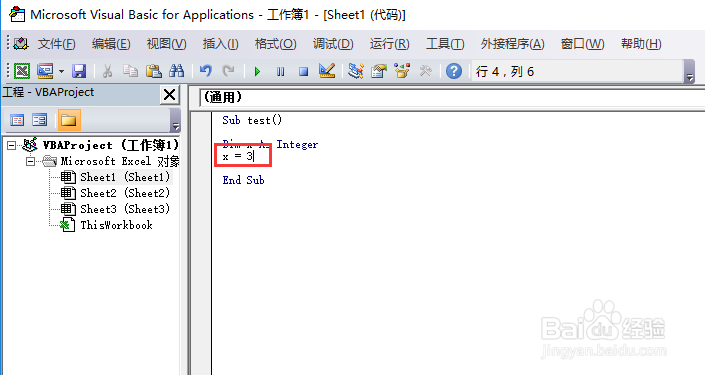Image resolution: width=705 pixels, height=375 pixels.
Task: Select Microsoft Excel 对象 folder
Action: (x=120, y=161)
